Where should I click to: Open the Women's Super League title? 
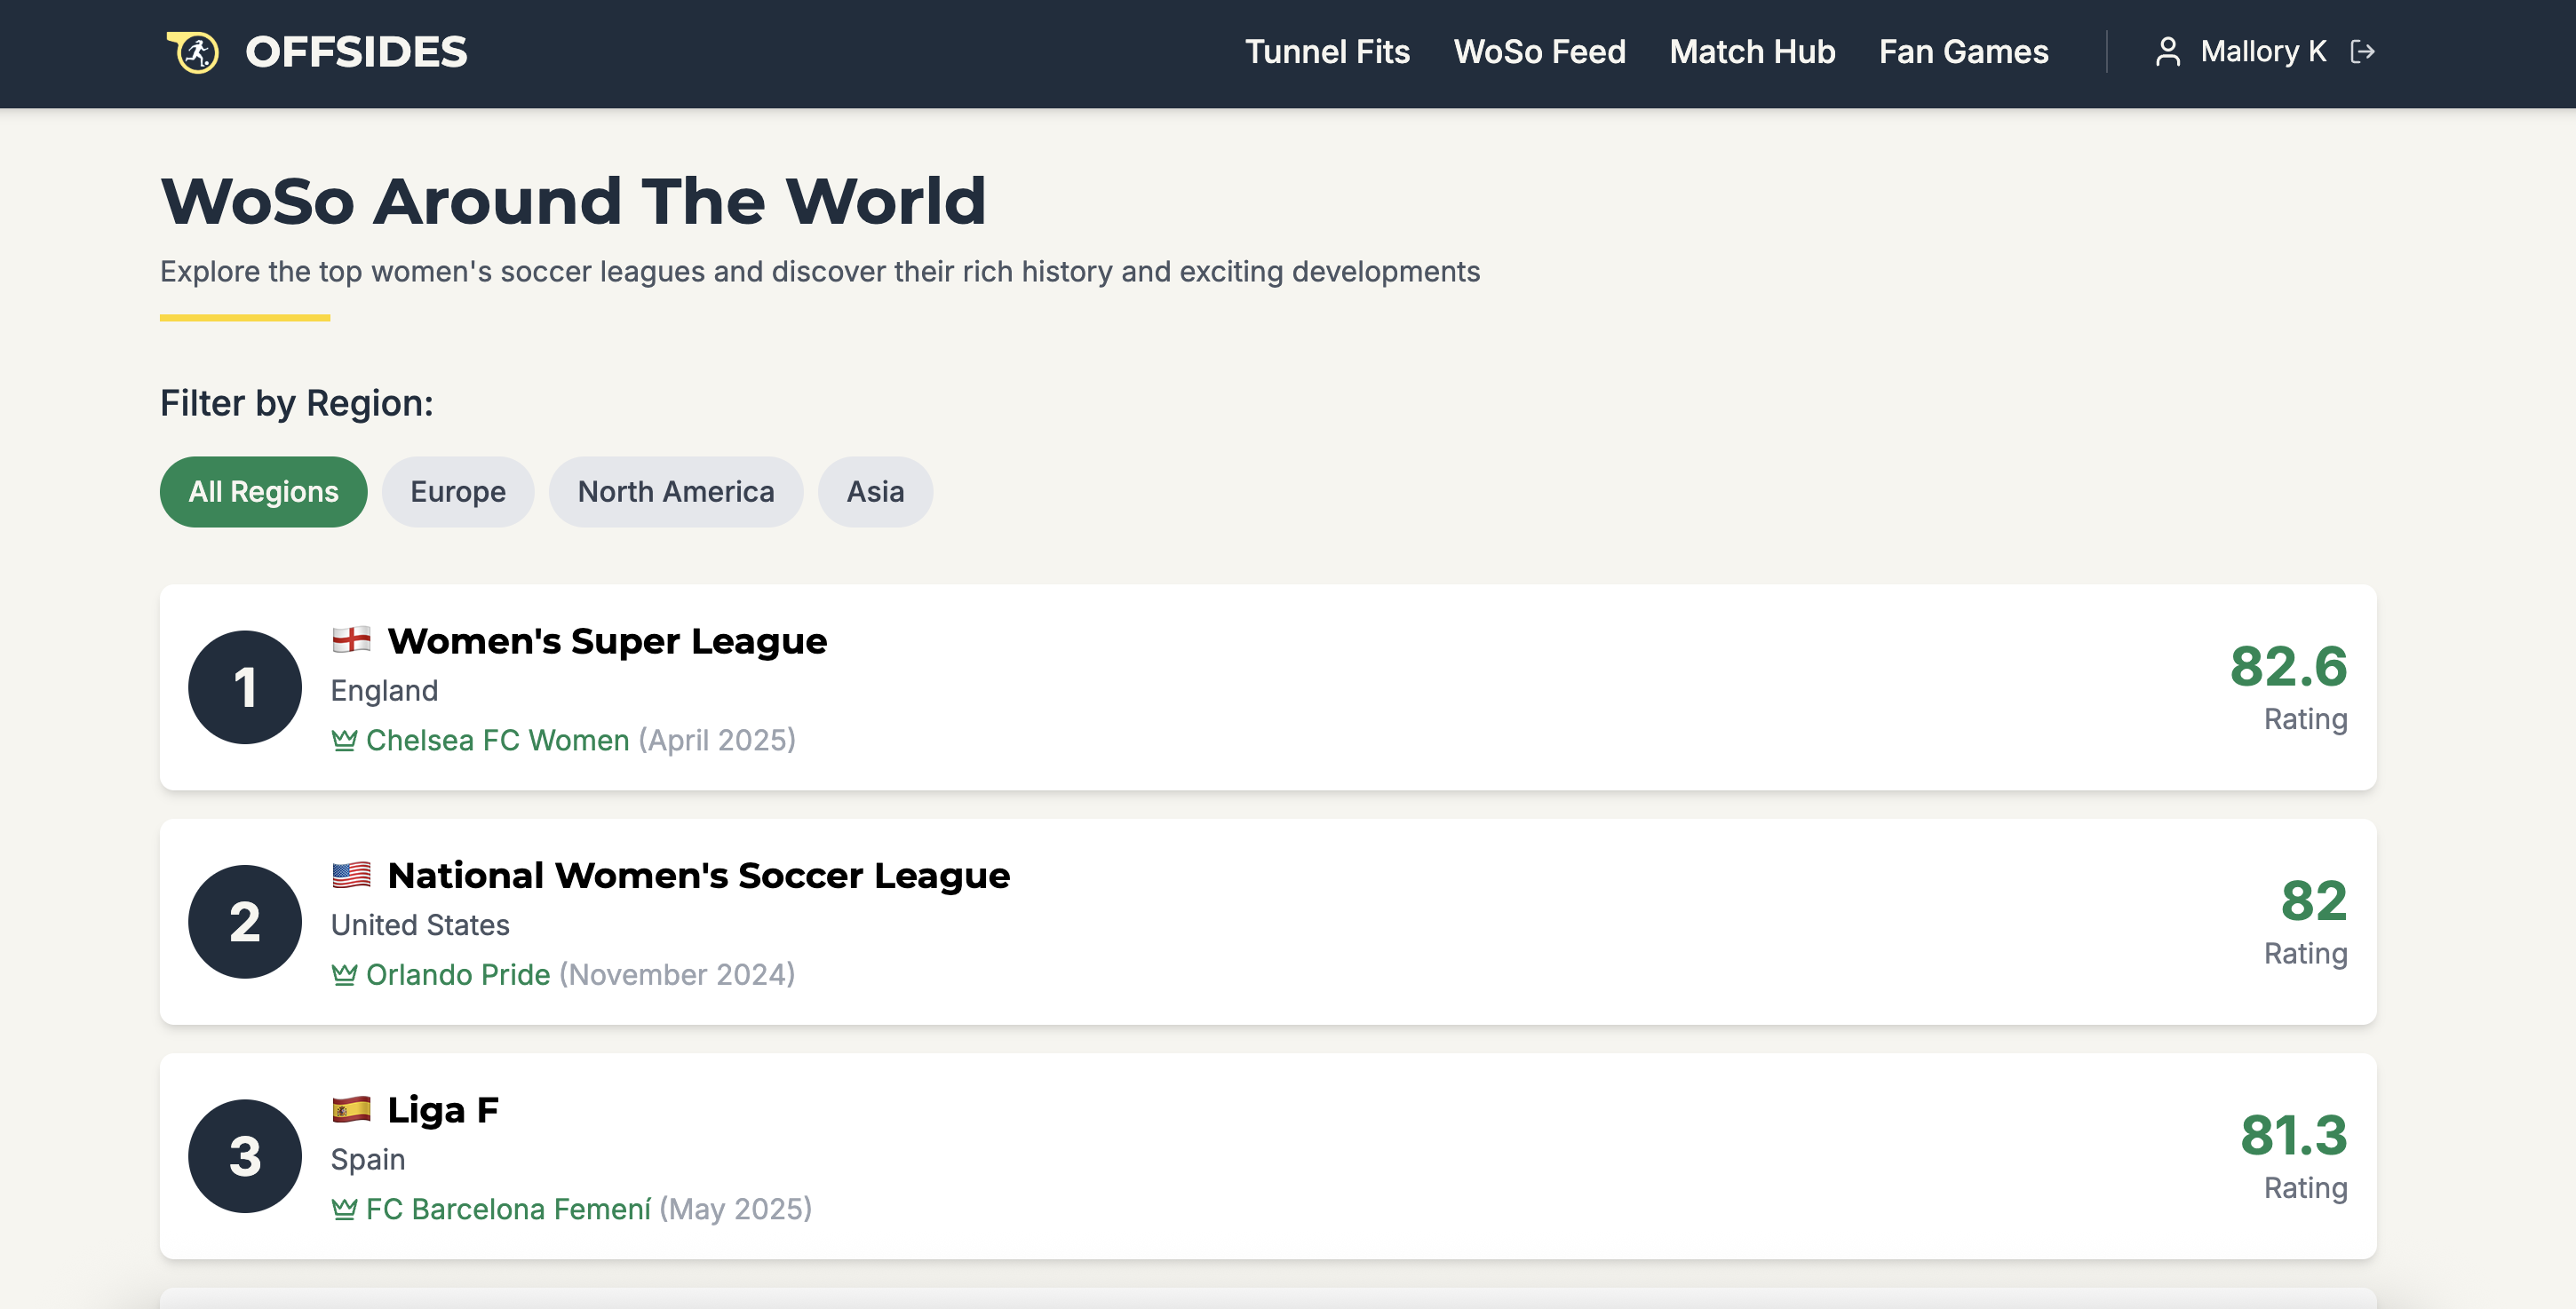pyautogui.click(x=607, y=641)
